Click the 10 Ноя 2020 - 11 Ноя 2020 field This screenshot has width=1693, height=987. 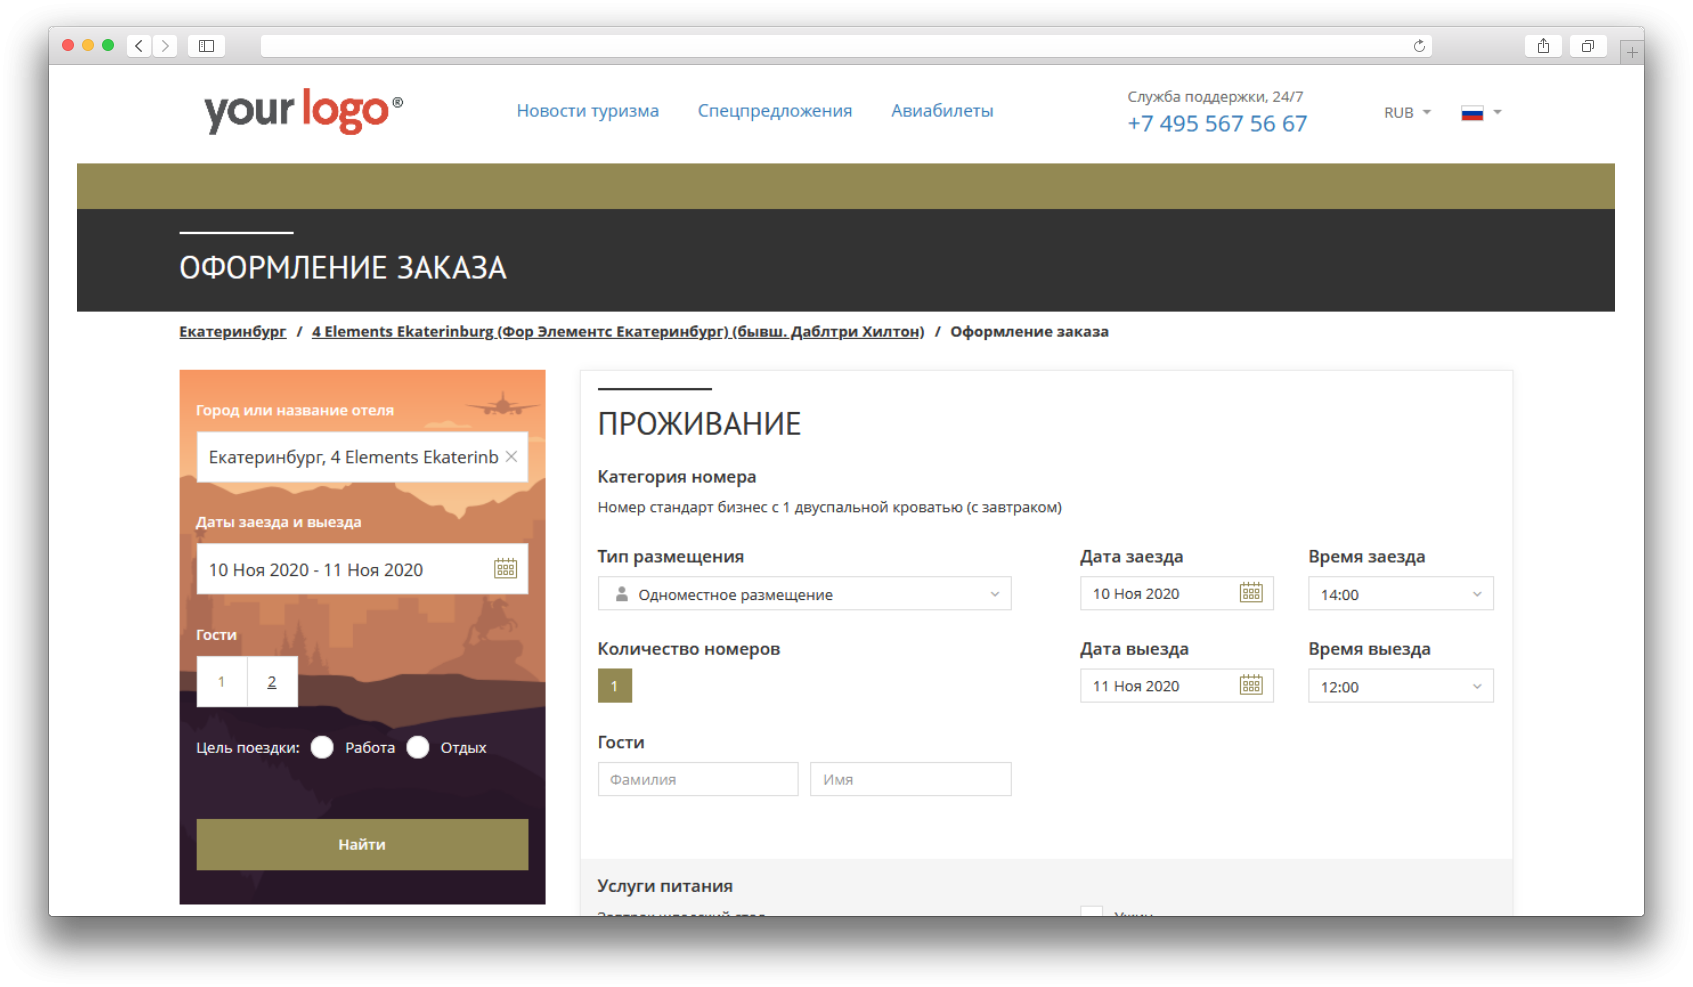tap(362, 569)
